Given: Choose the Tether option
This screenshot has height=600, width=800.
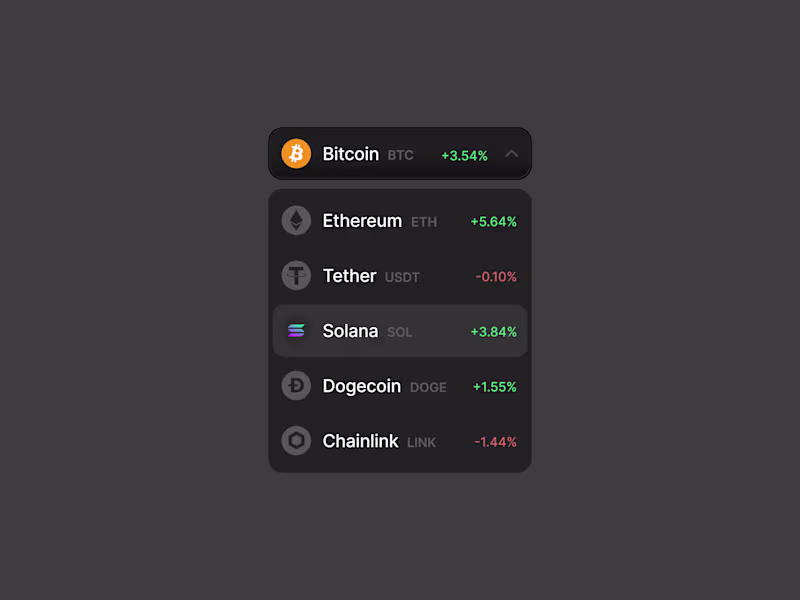Looking at the screenshot, I should click(x=350, y=276).
